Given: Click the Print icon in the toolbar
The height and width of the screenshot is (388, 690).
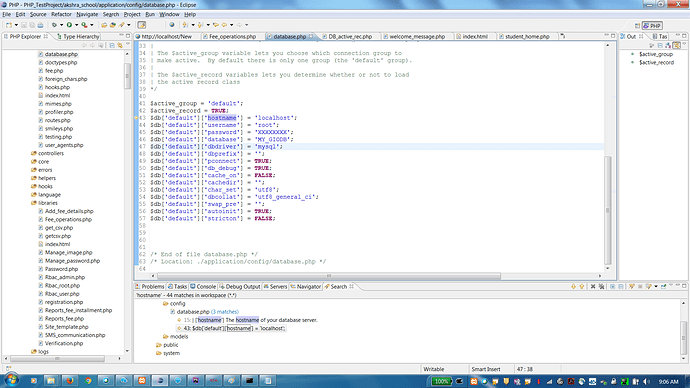Looking at the screenshot, I should [x=40, y=25].
